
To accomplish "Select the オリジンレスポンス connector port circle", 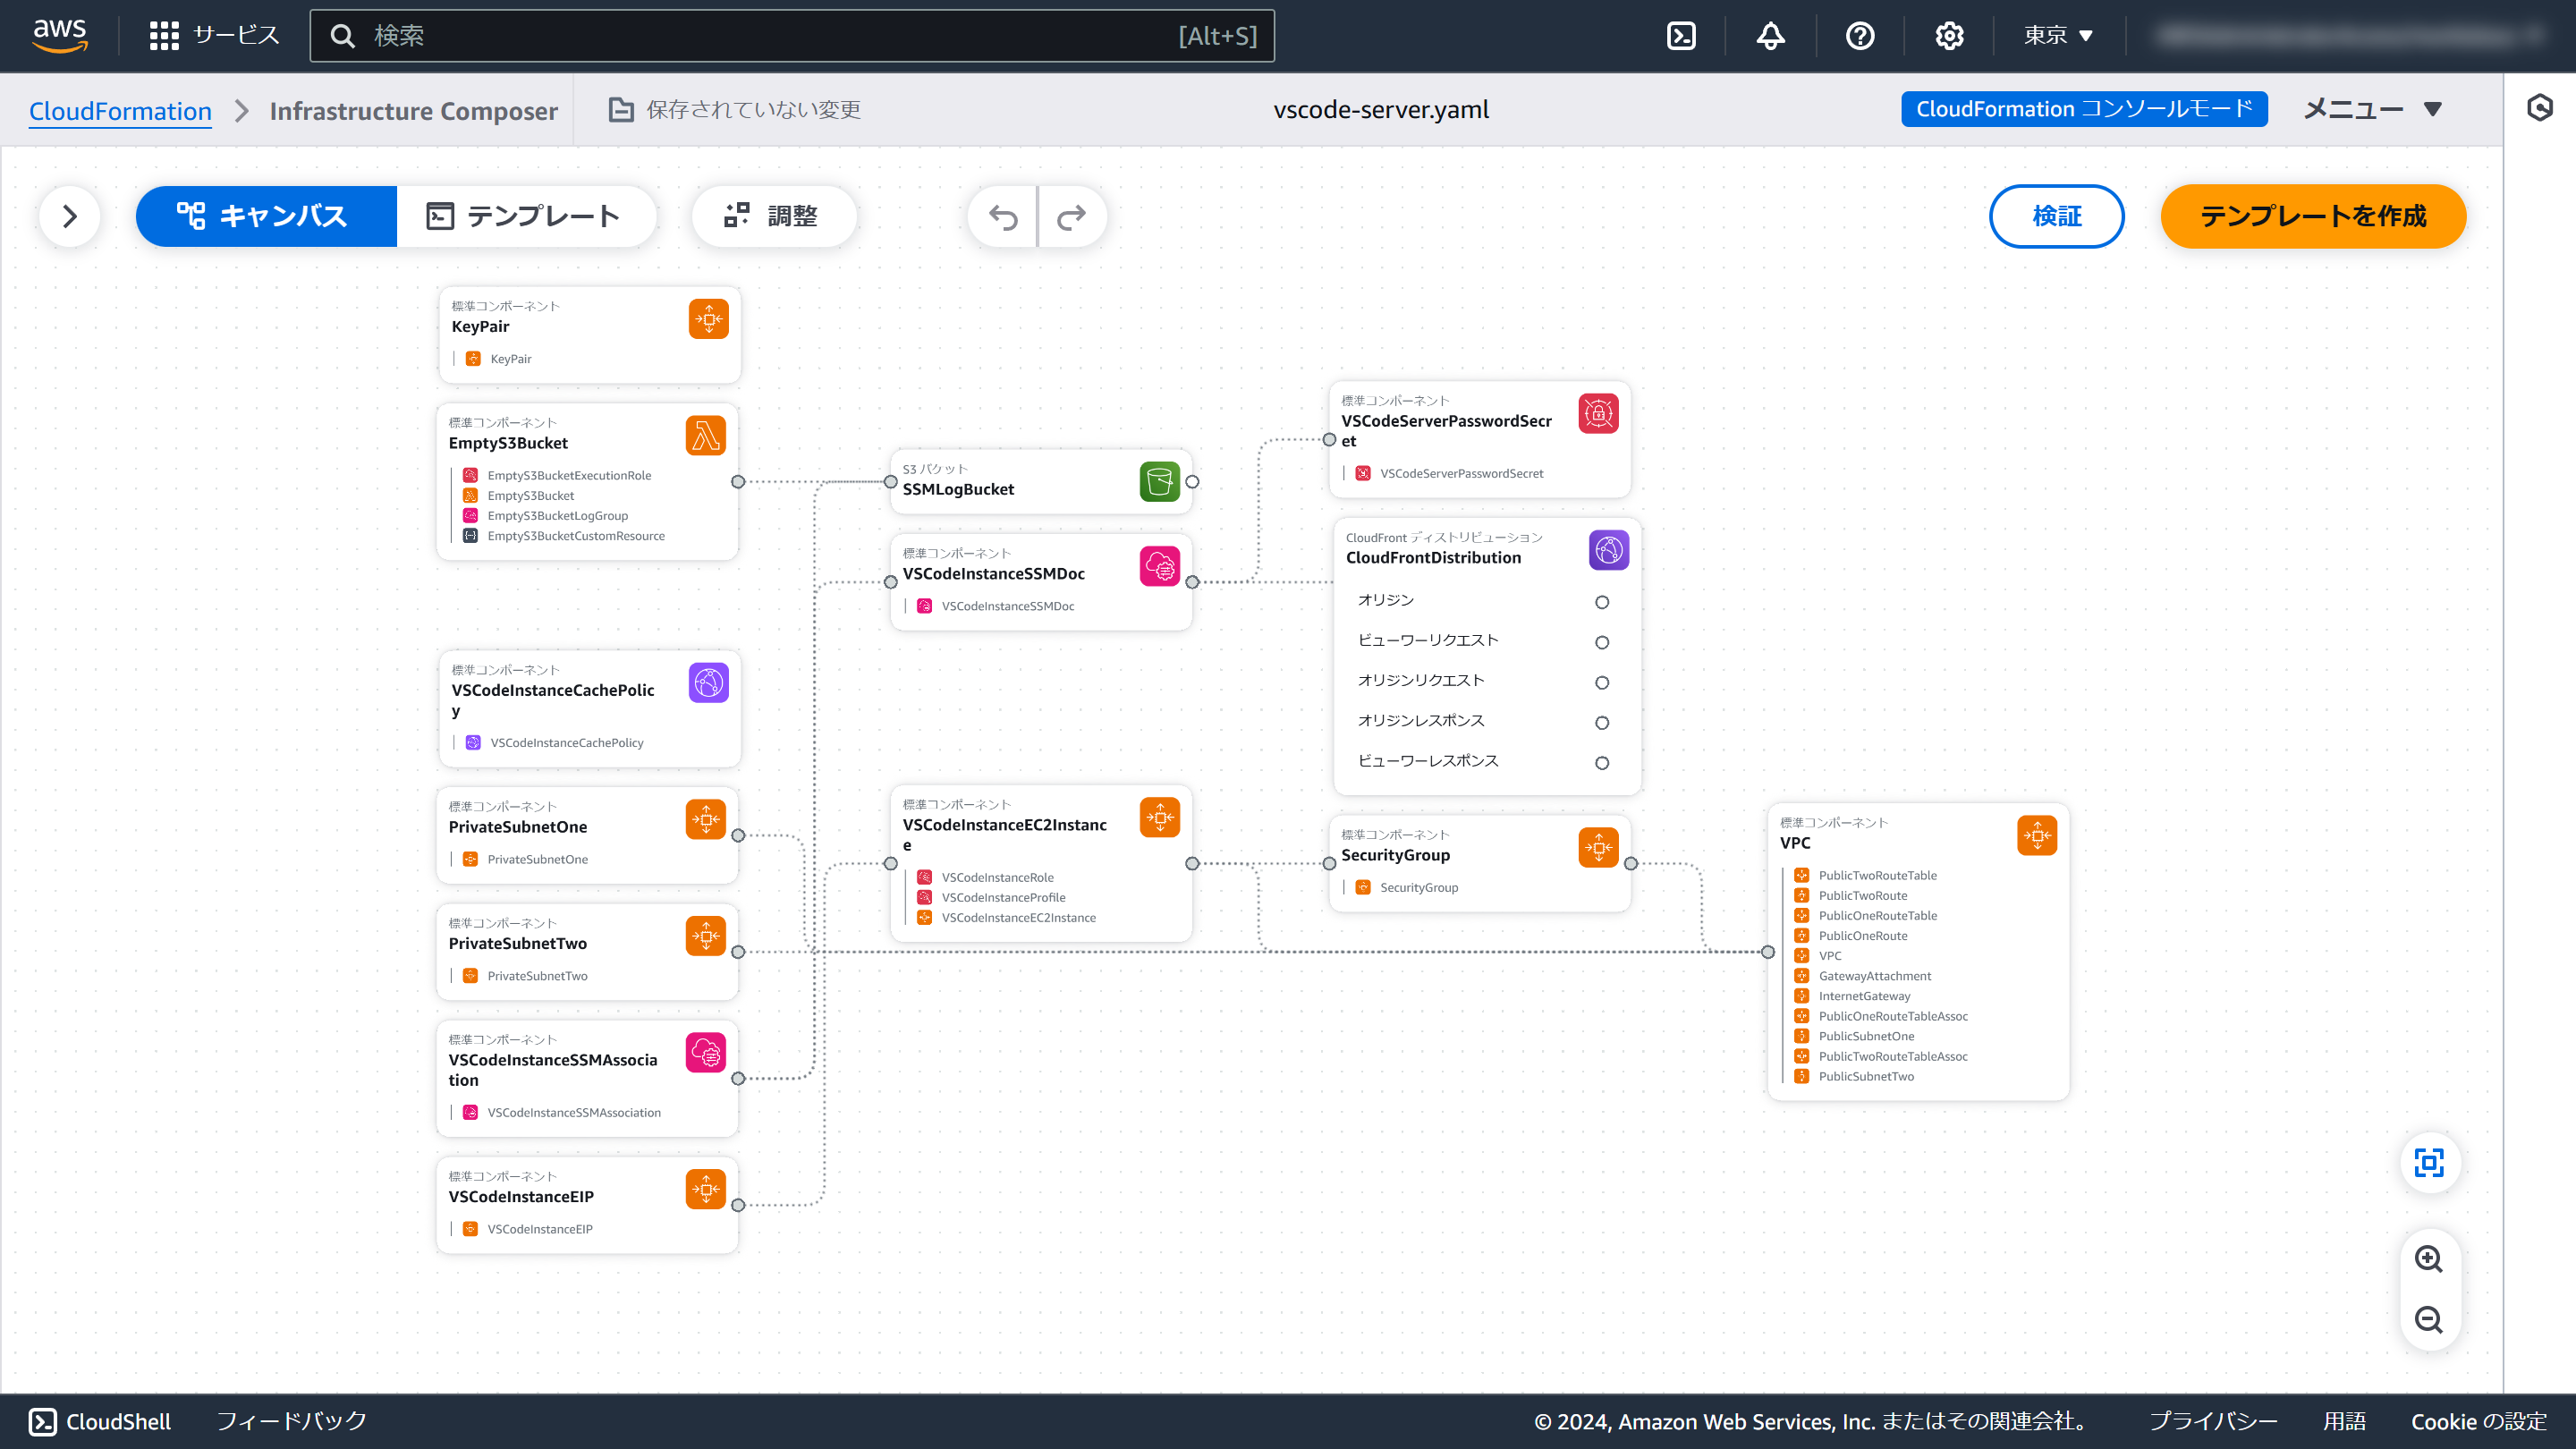I will (1602, 723).
